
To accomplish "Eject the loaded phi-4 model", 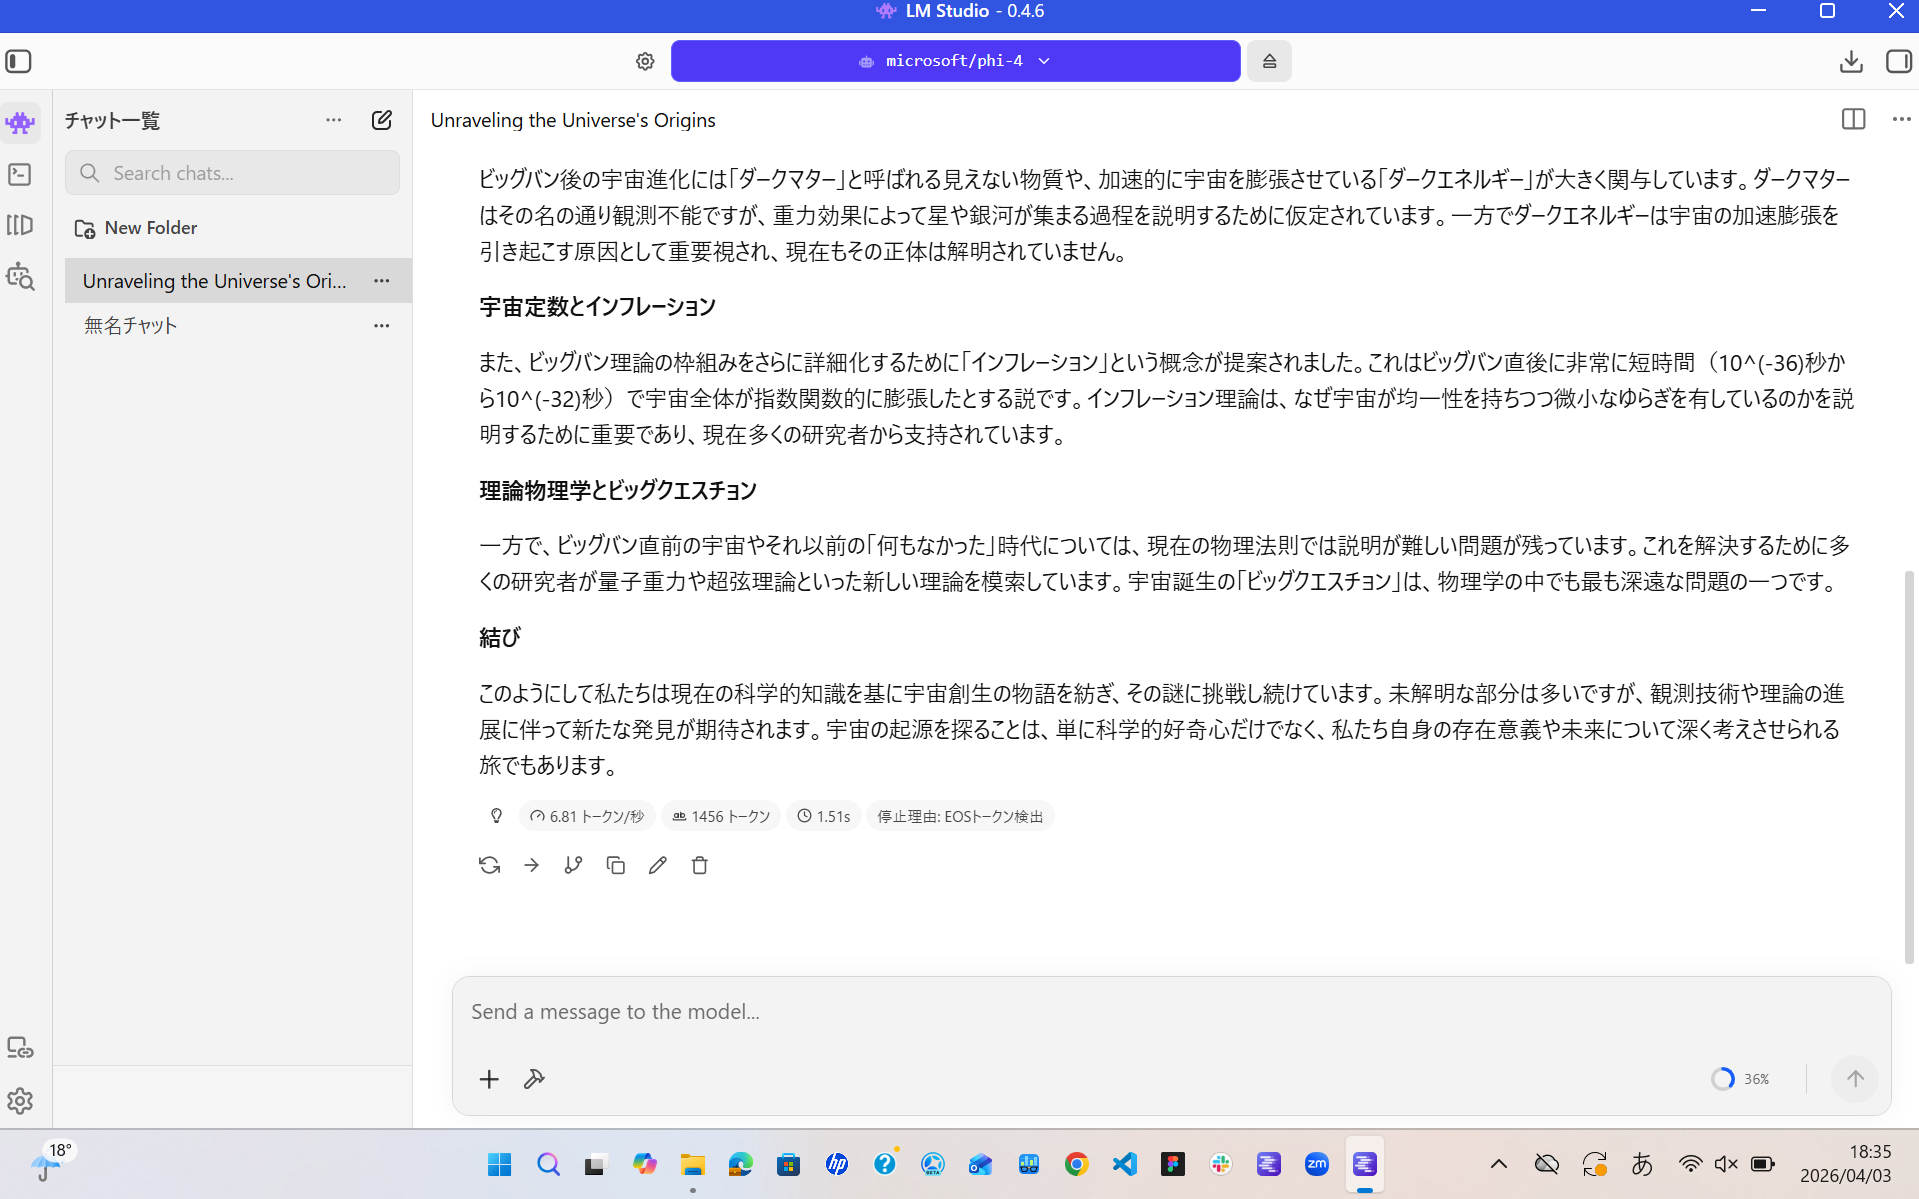I will 1269,61.
